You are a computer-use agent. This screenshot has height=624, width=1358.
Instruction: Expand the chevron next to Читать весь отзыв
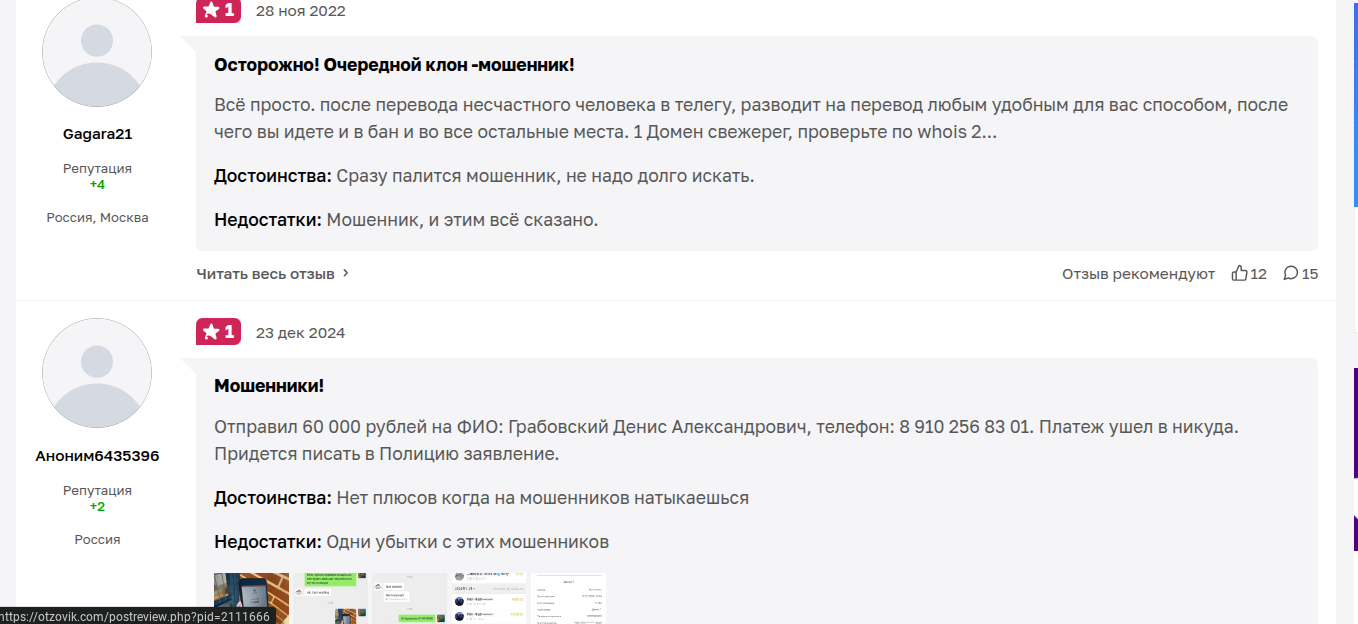pos(346,273)
